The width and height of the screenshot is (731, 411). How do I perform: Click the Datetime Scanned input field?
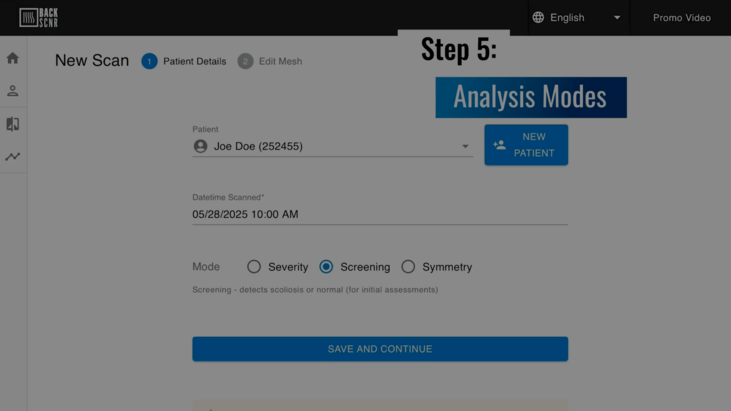pos(380,214)
